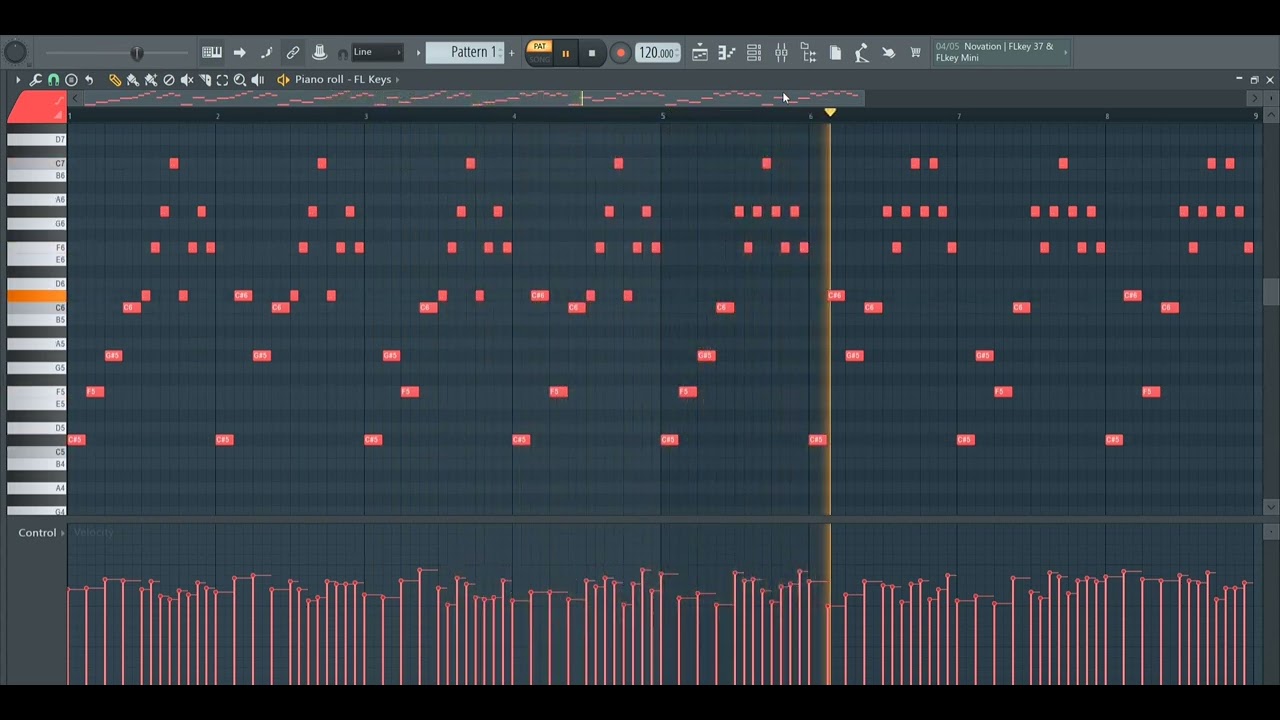Viewport: 1280px width, 720px height.
Task: Stop playback
Action: tap(592, 54)
